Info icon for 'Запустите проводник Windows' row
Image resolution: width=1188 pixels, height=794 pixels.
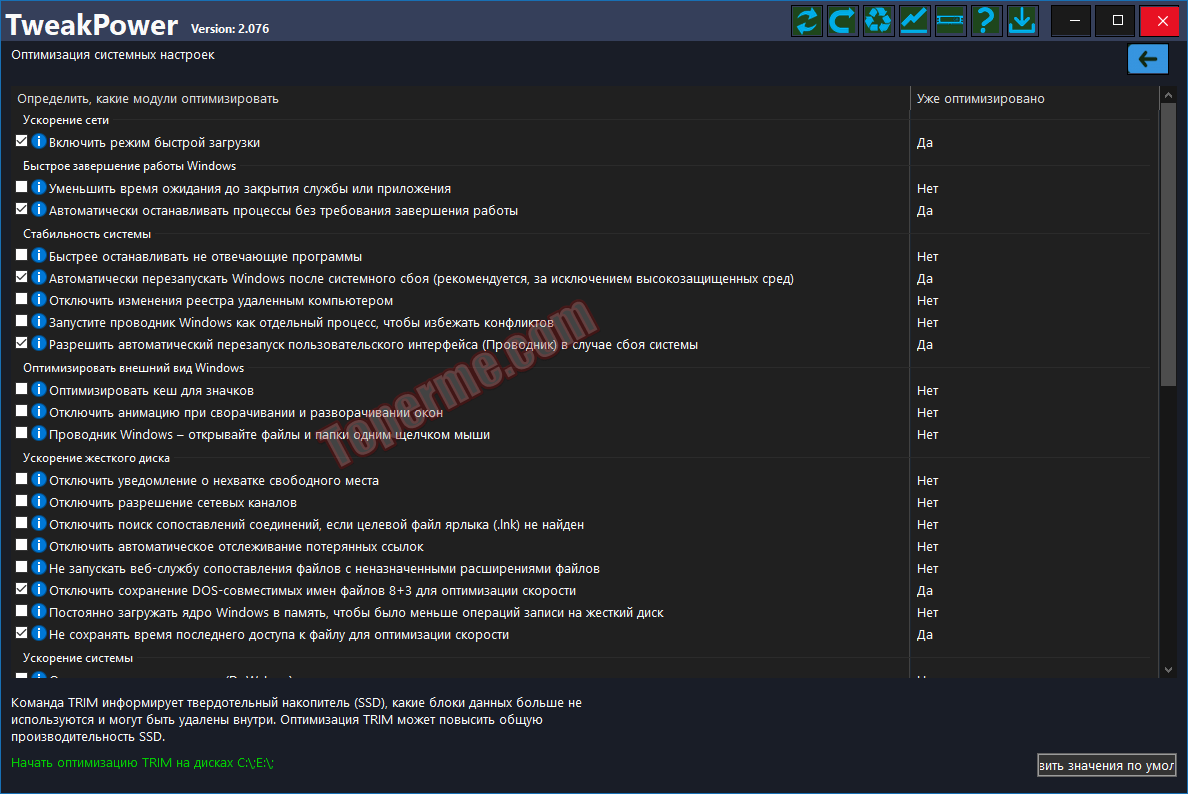click(39, 322)
